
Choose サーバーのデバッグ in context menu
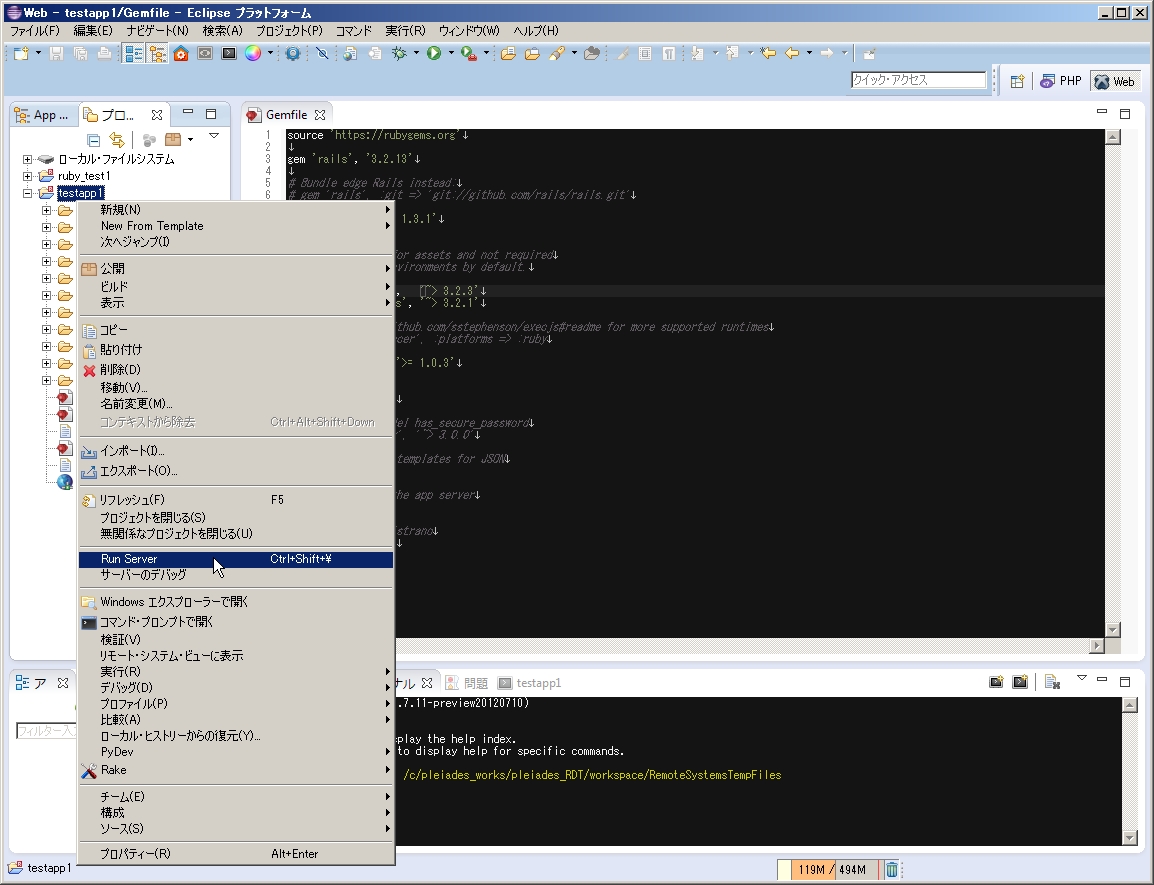pos(236,575)
